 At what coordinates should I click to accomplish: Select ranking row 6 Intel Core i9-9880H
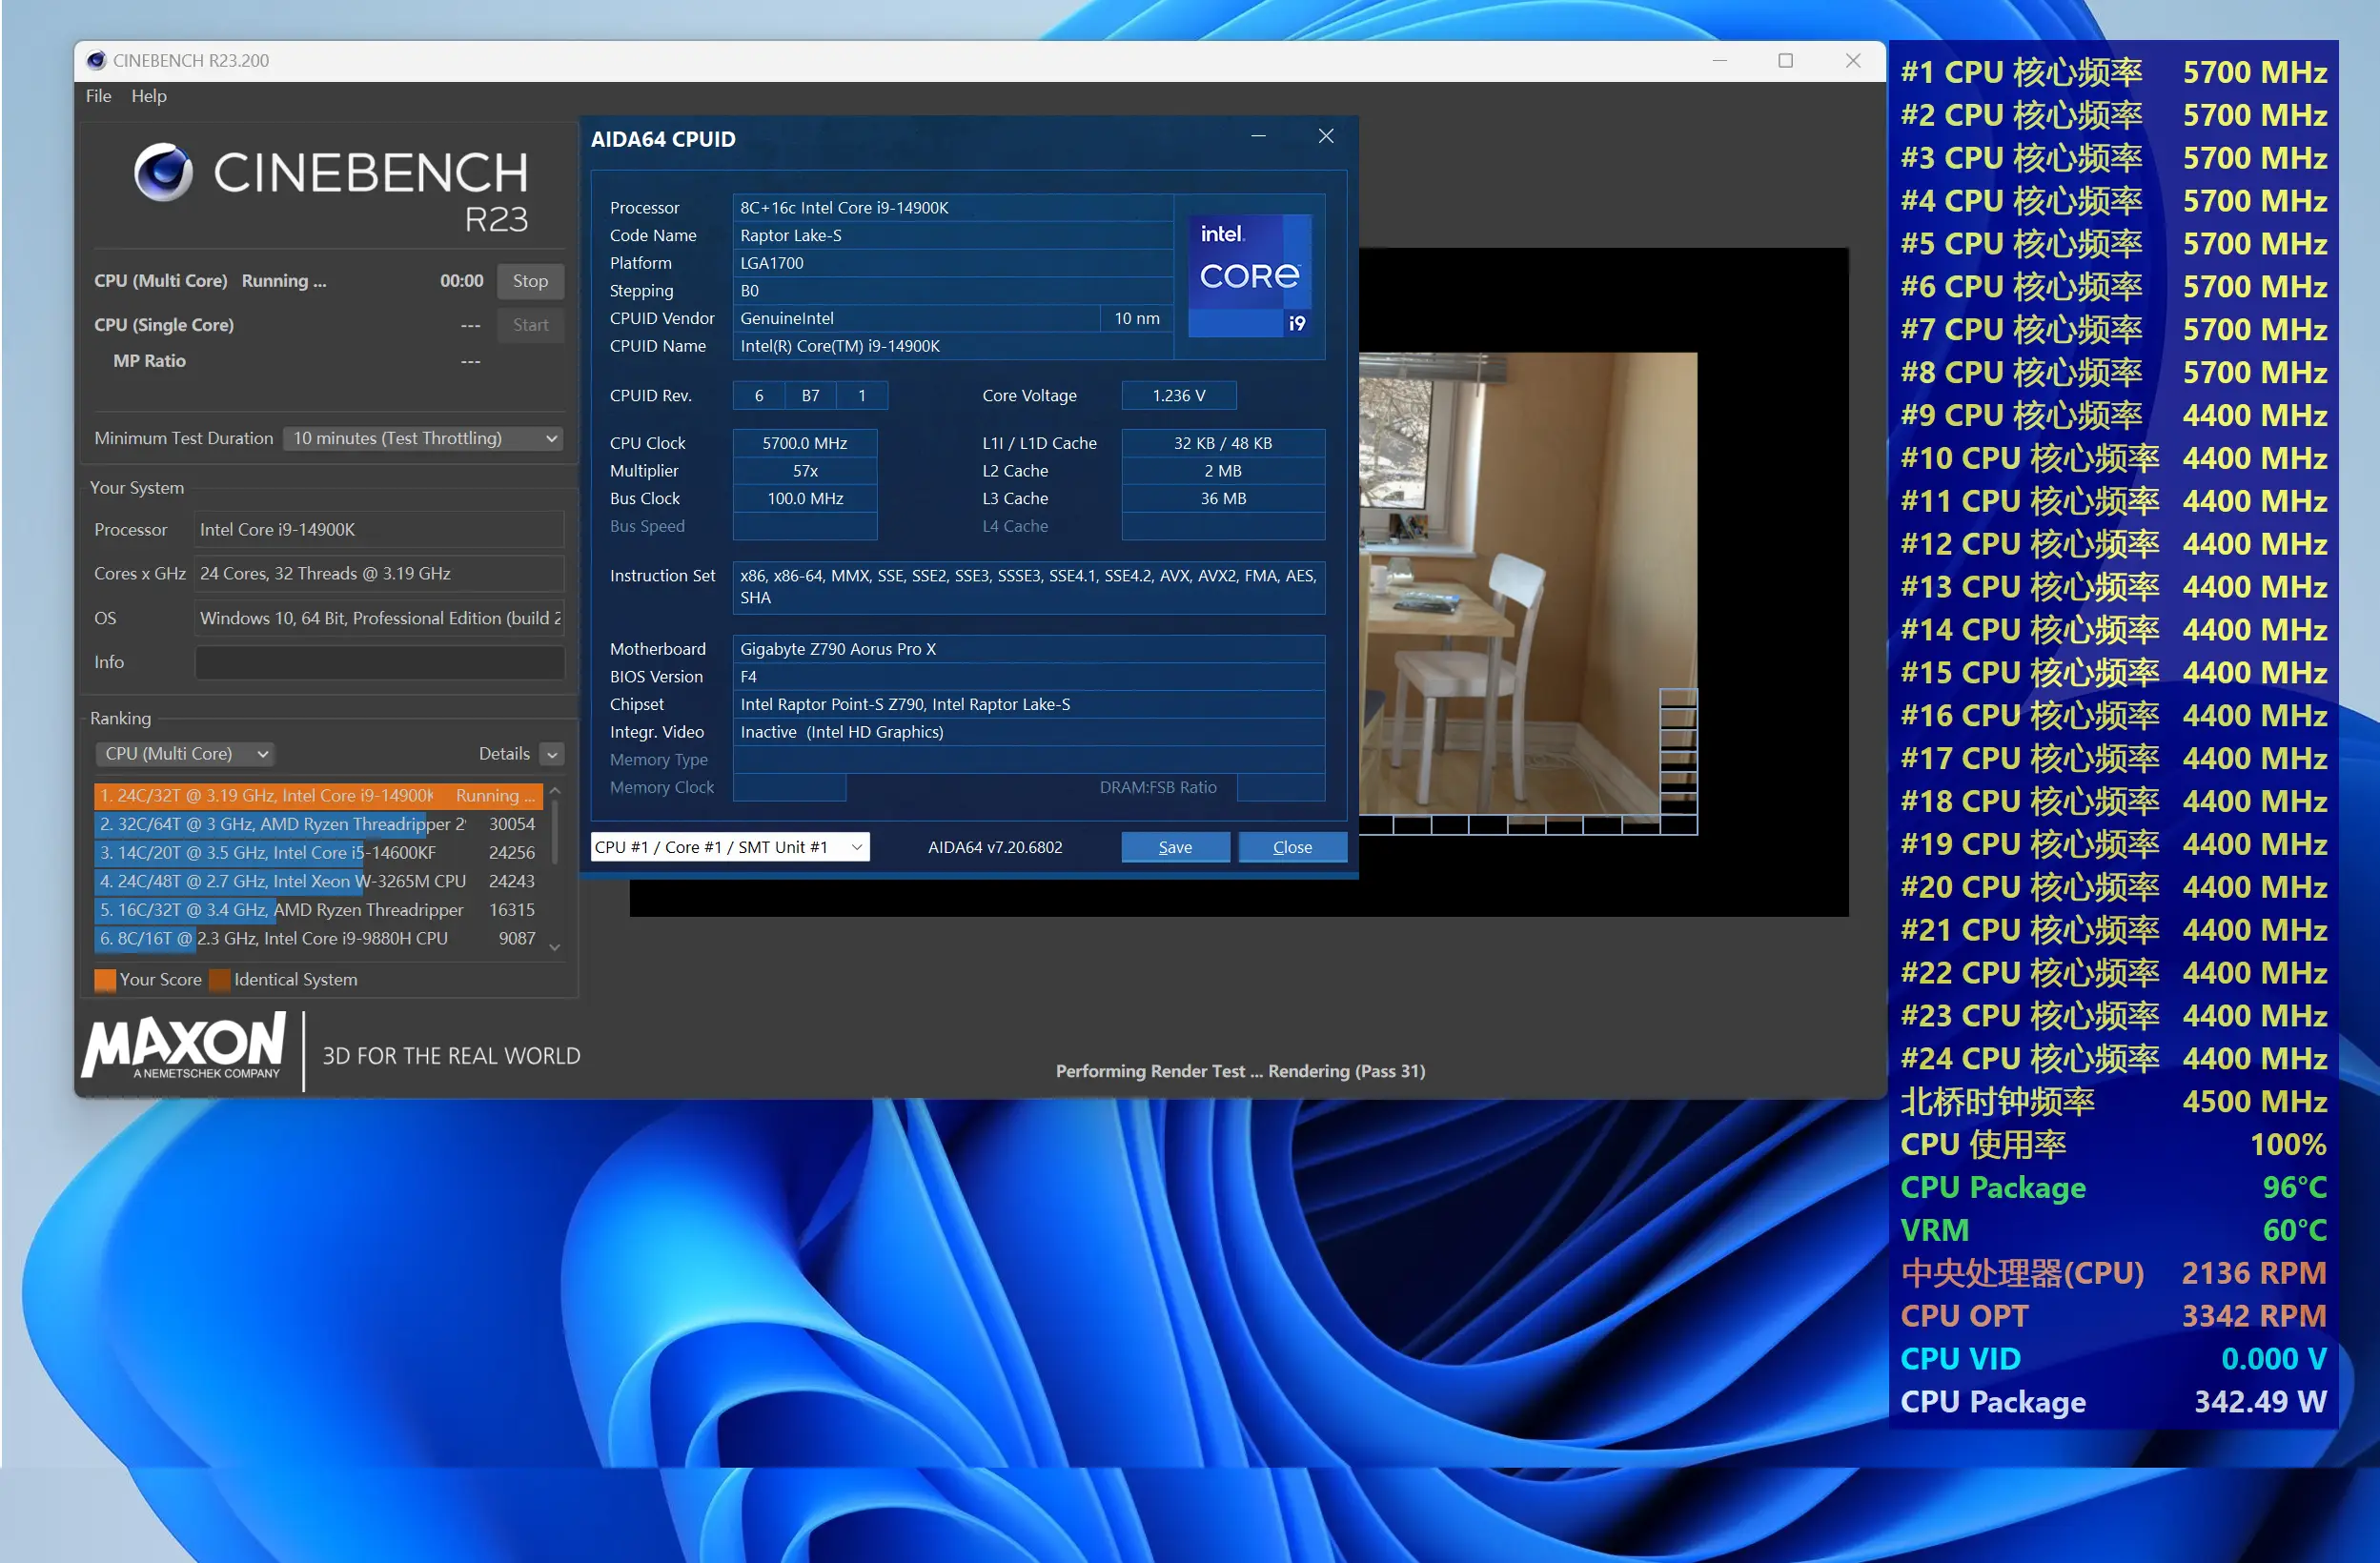coord(318,938)
